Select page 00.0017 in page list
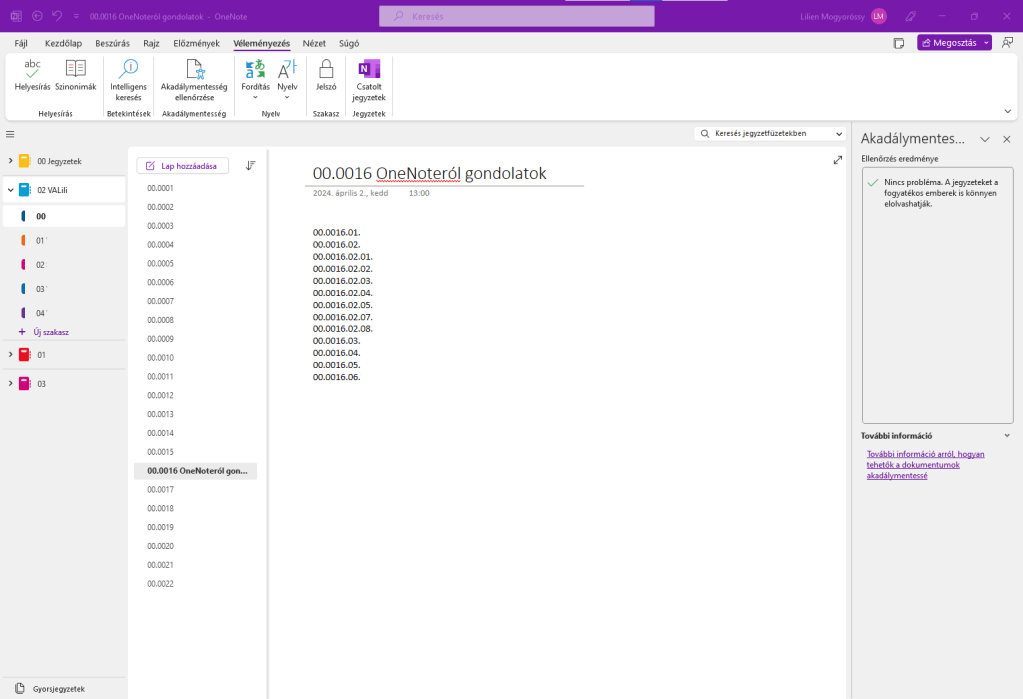Image resolution: width=1023 pixels, height=699 pixels. (x=161, y=489)
